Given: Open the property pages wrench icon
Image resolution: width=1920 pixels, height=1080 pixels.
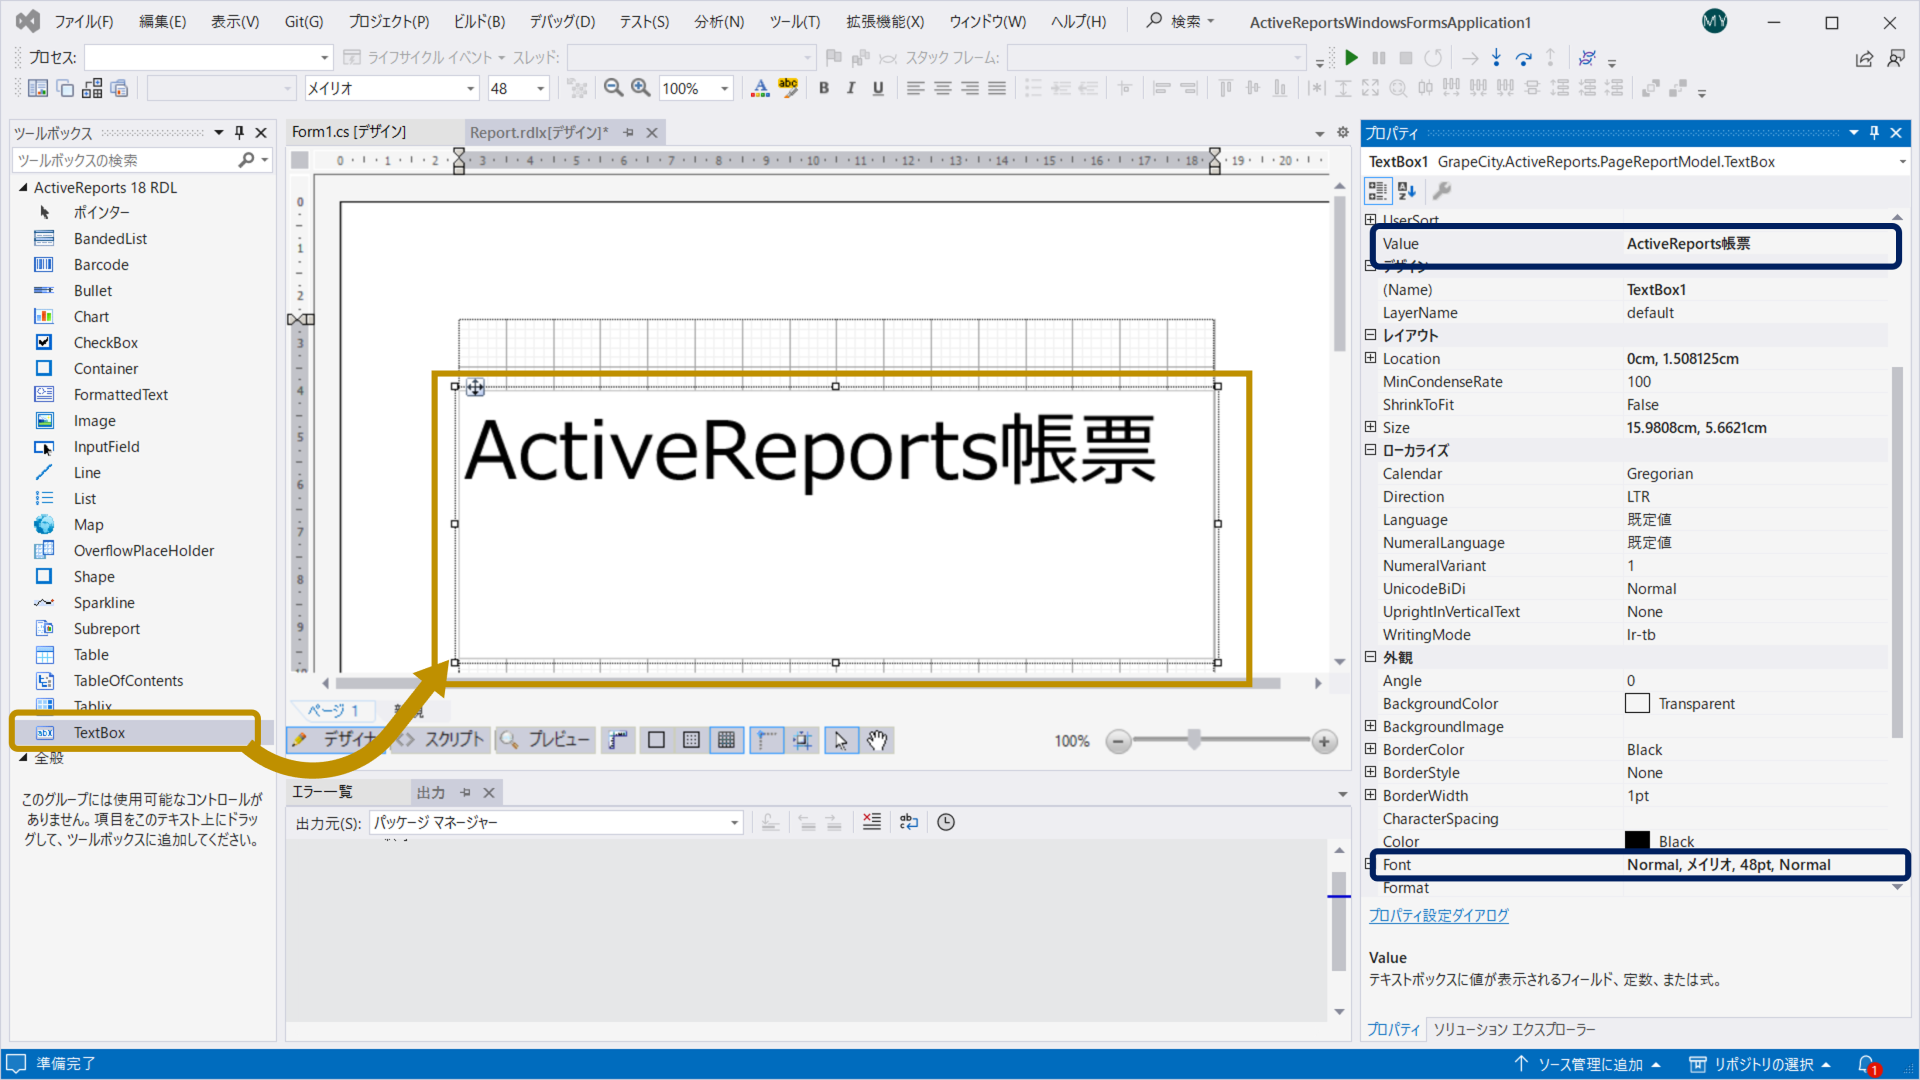Looking at the screenshot, I should pos(1442,190).
